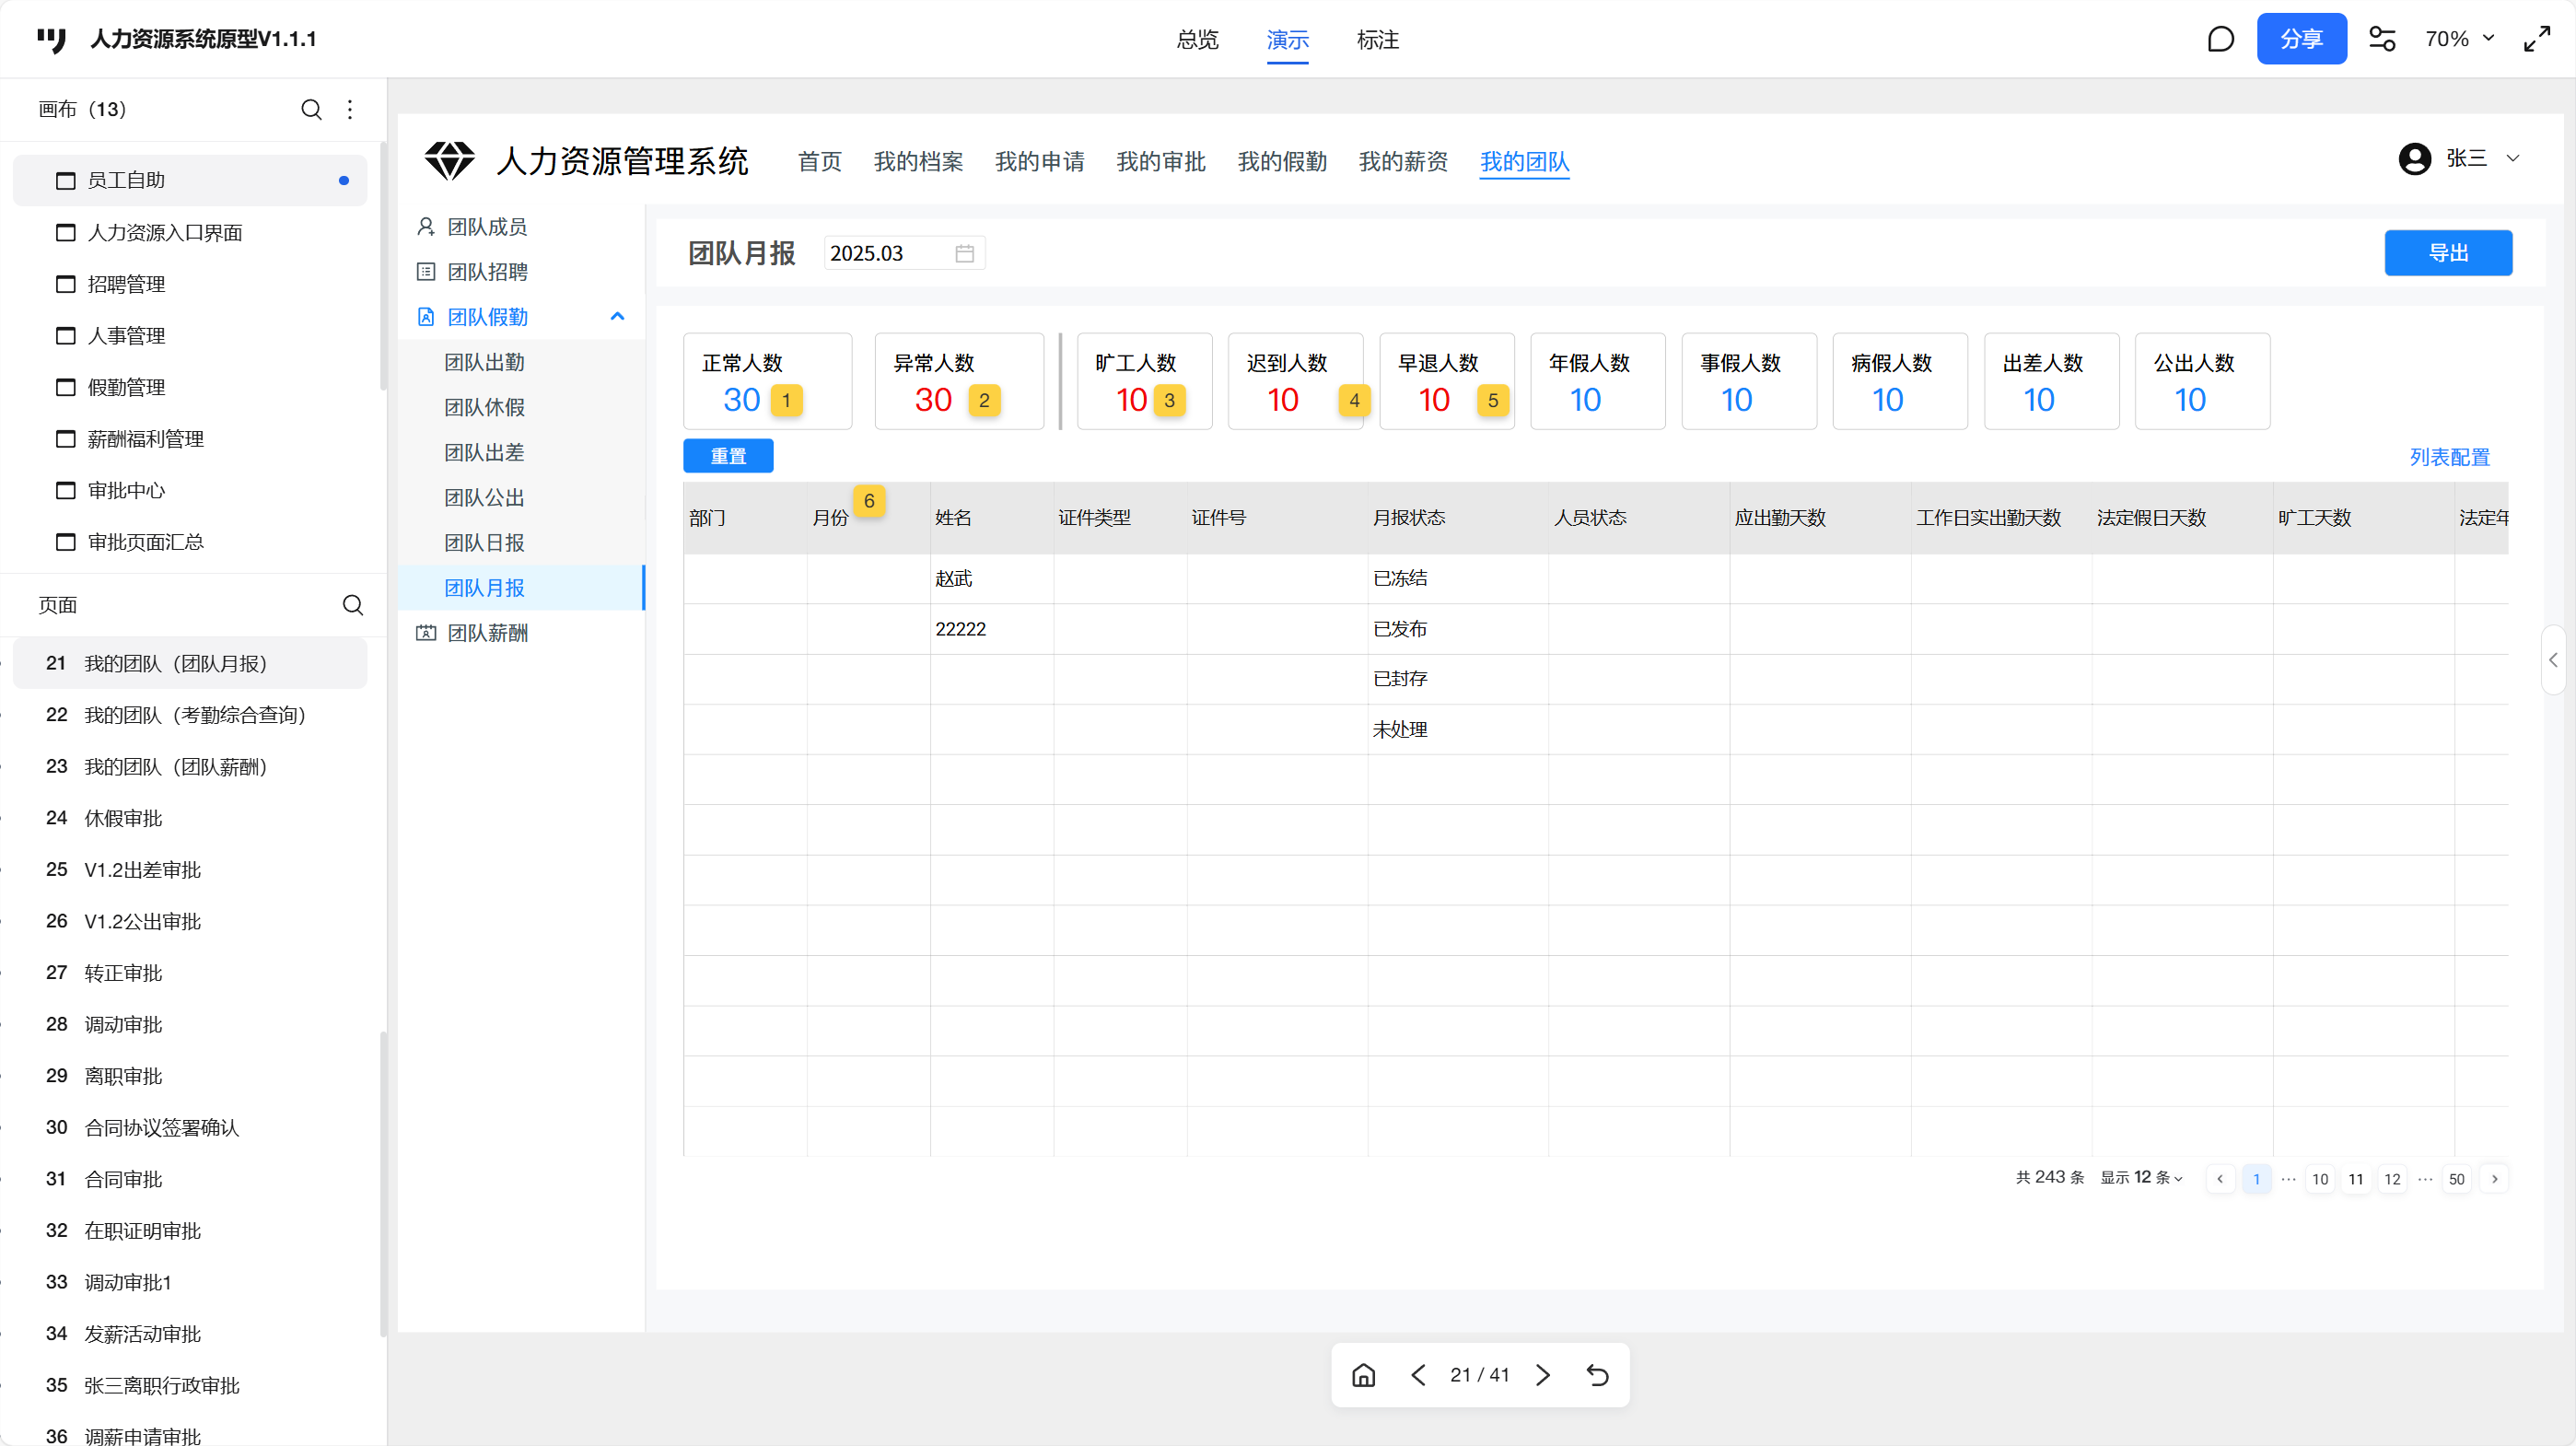Open 我的薪资 in top navigation
The image size is (2576, 1446).
coord(1402,162)
